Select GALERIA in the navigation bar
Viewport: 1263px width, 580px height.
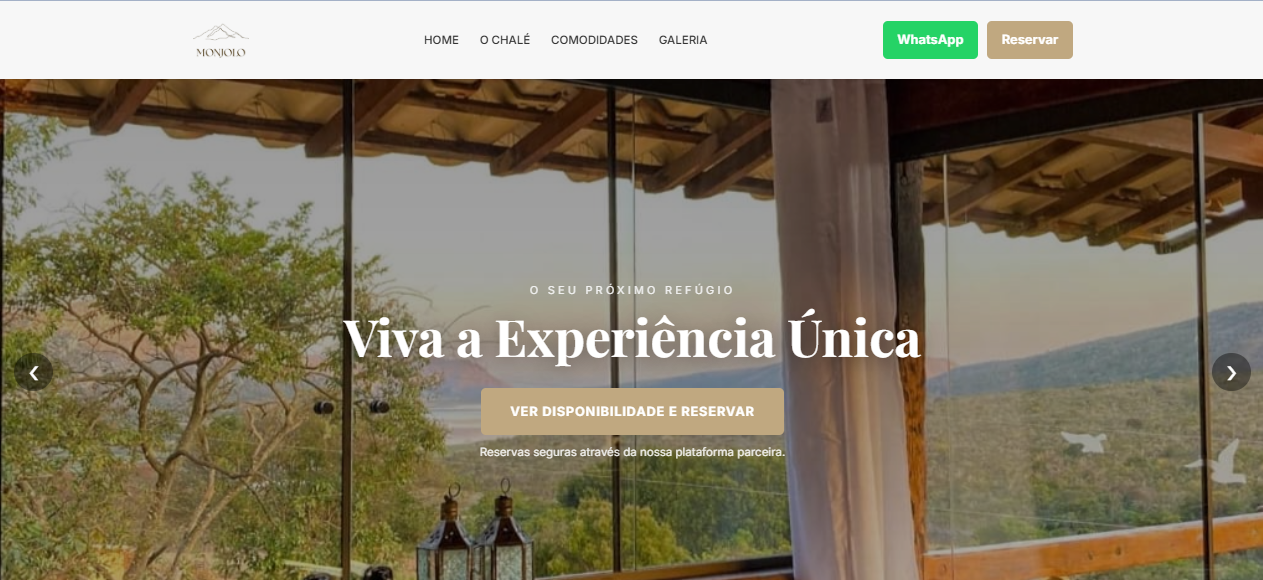(x=683, y=40)
